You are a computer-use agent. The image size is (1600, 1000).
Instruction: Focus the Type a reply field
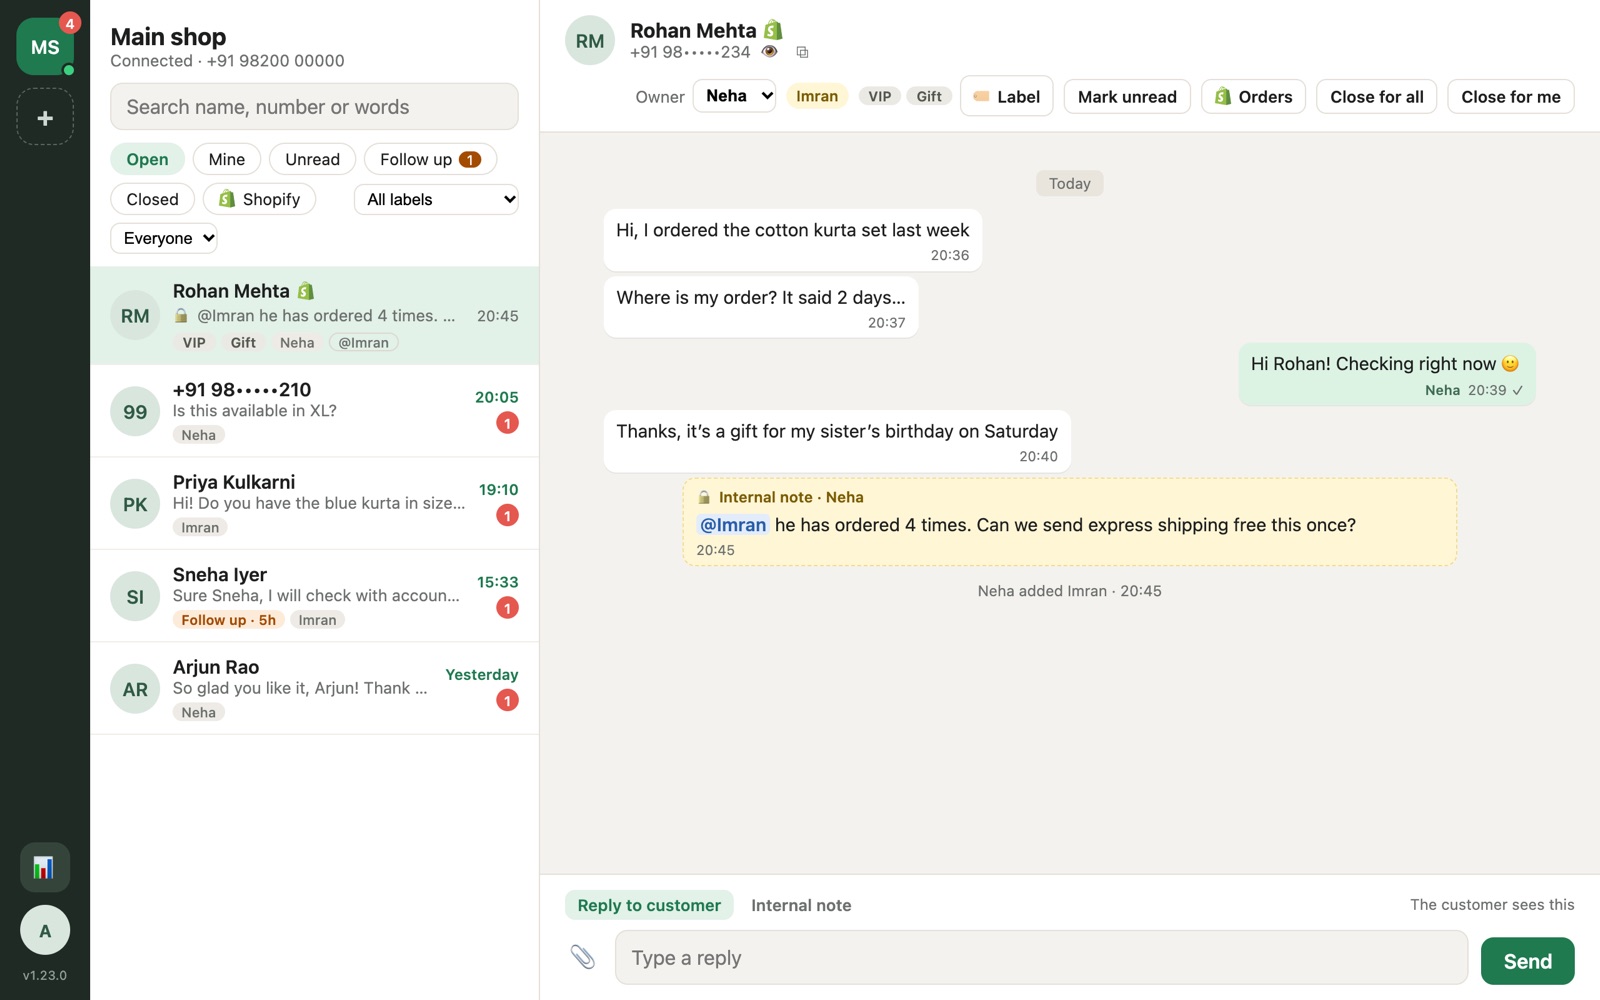tap(1041, 958)
